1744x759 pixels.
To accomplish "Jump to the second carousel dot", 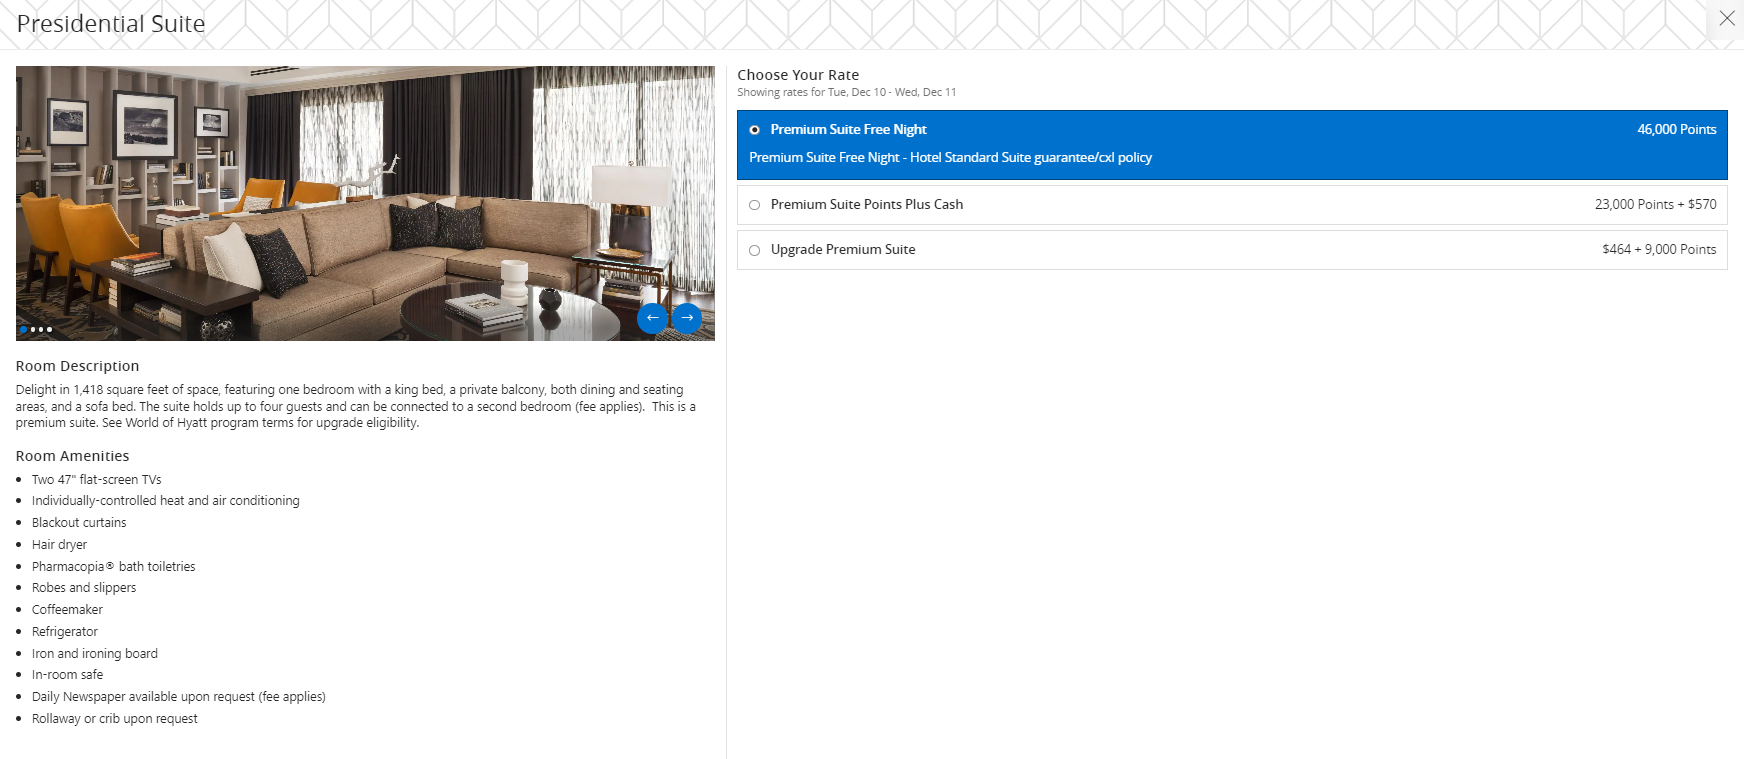I will pyautogui.click(x=32, y=329).
